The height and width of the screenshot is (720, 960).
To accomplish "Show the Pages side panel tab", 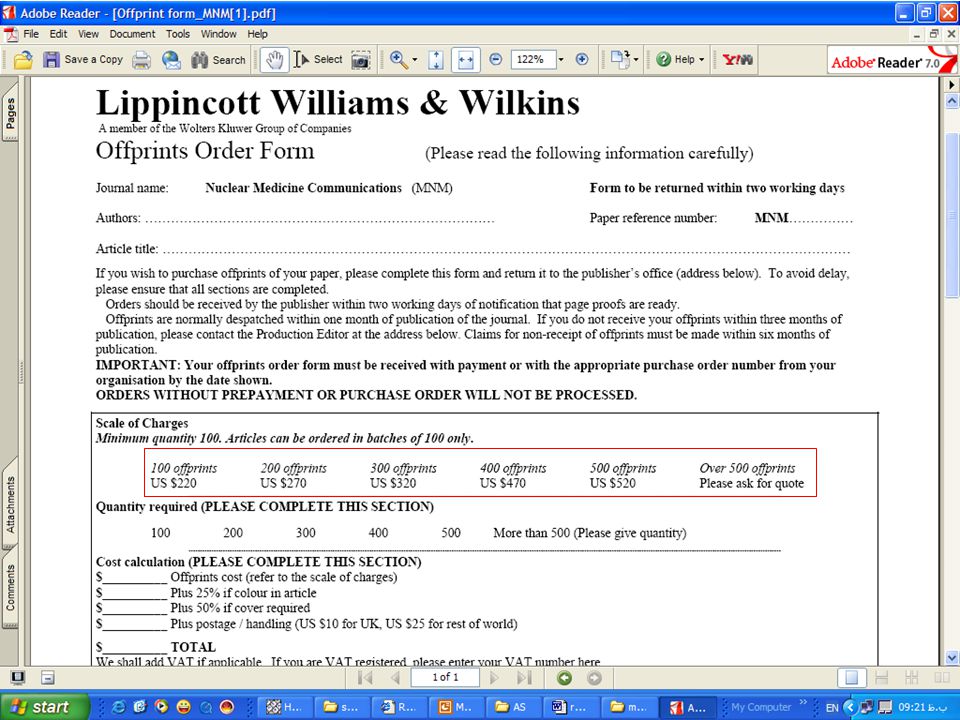I will click(x=10, y=113).
